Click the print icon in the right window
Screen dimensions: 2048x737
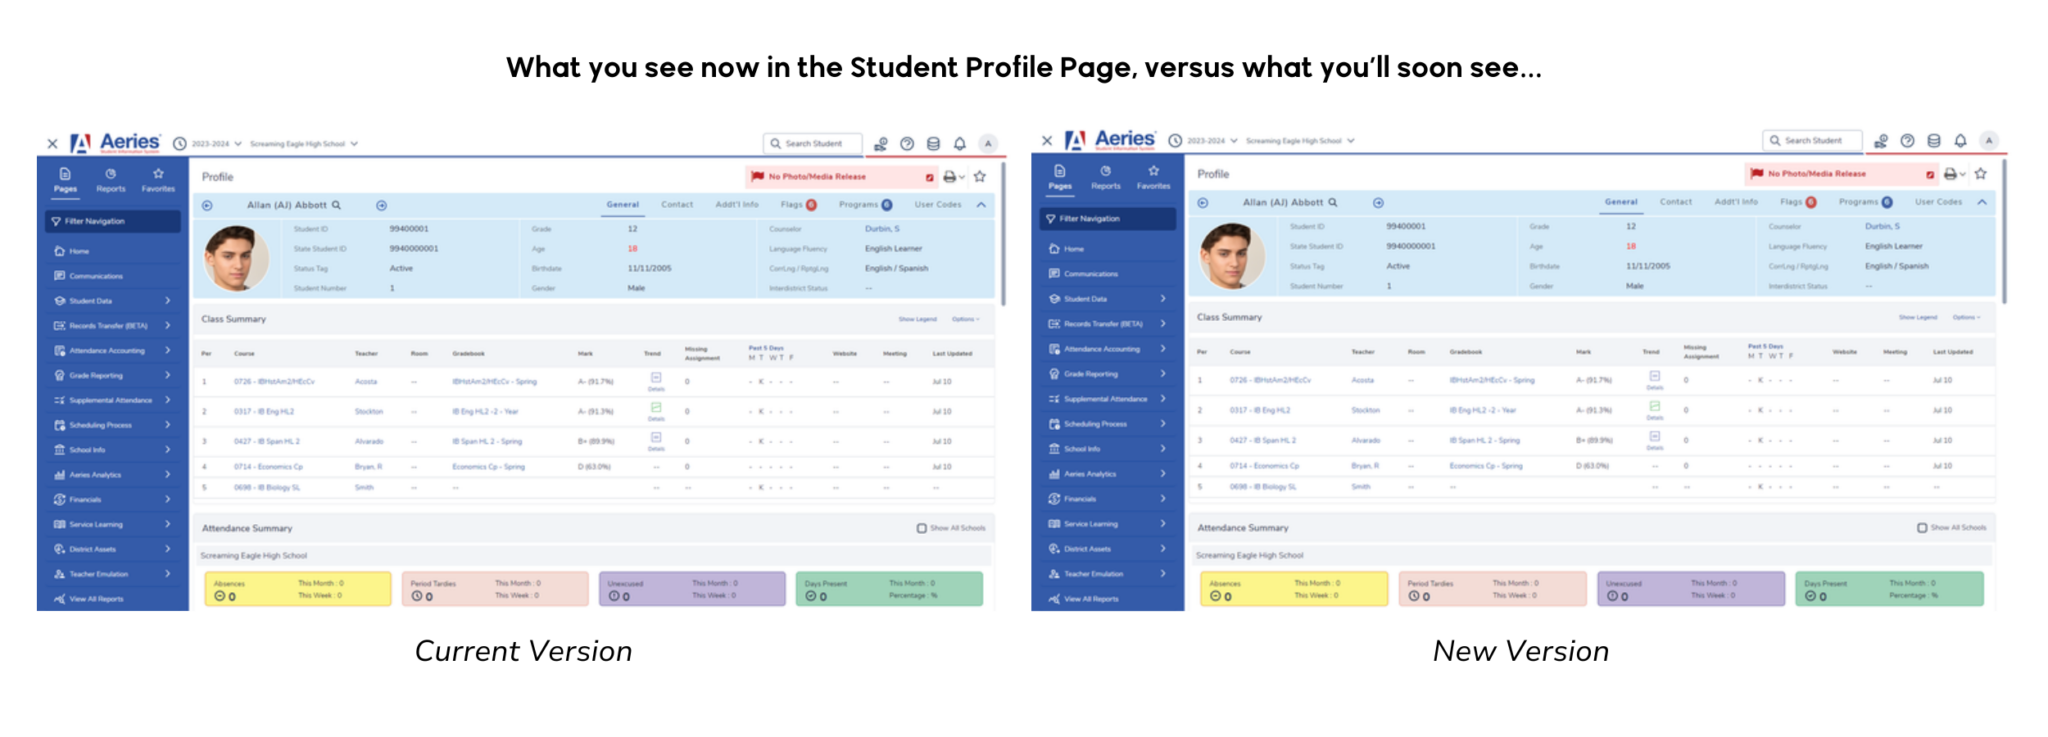click(1949, 174)
